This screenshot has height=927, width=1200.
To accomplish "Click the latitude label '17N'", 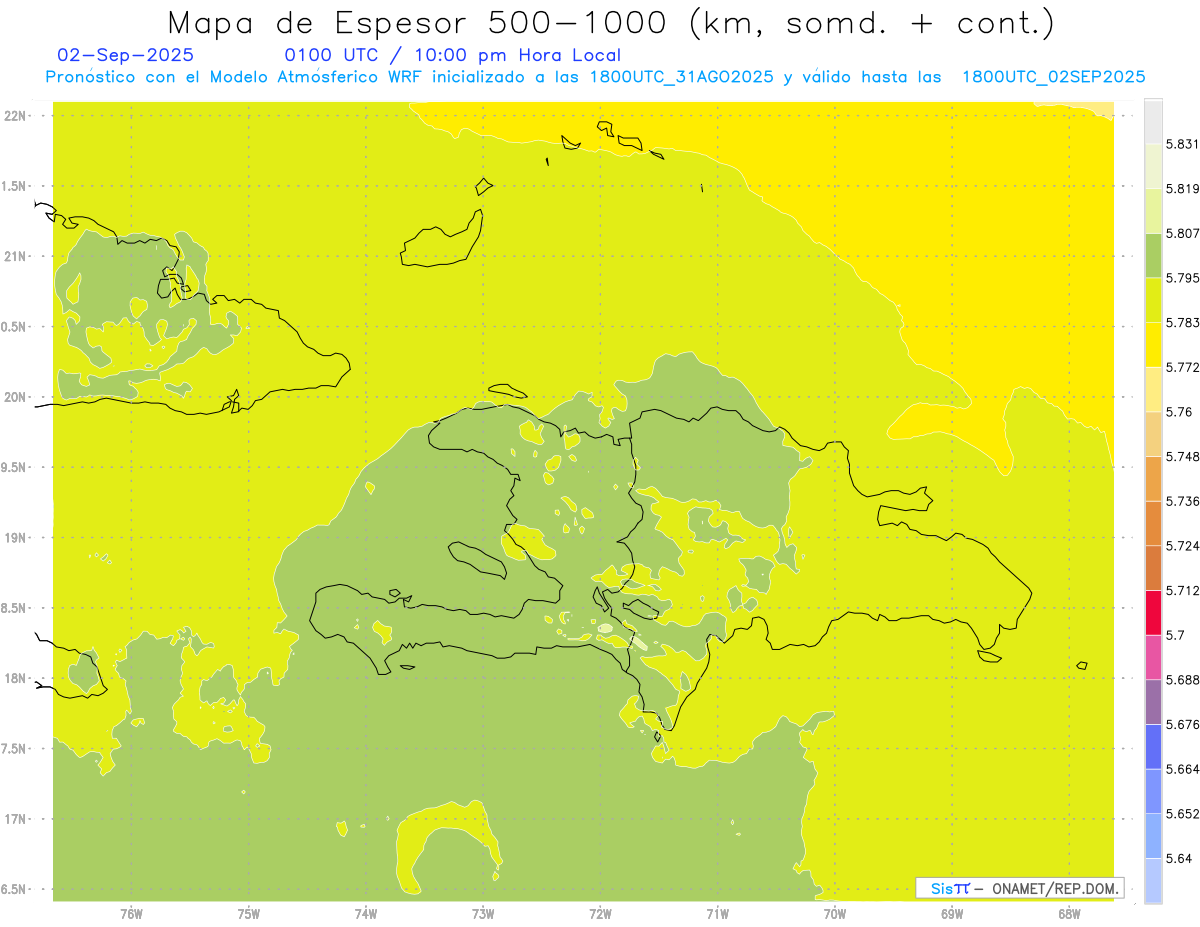I will tap(15, 819).
